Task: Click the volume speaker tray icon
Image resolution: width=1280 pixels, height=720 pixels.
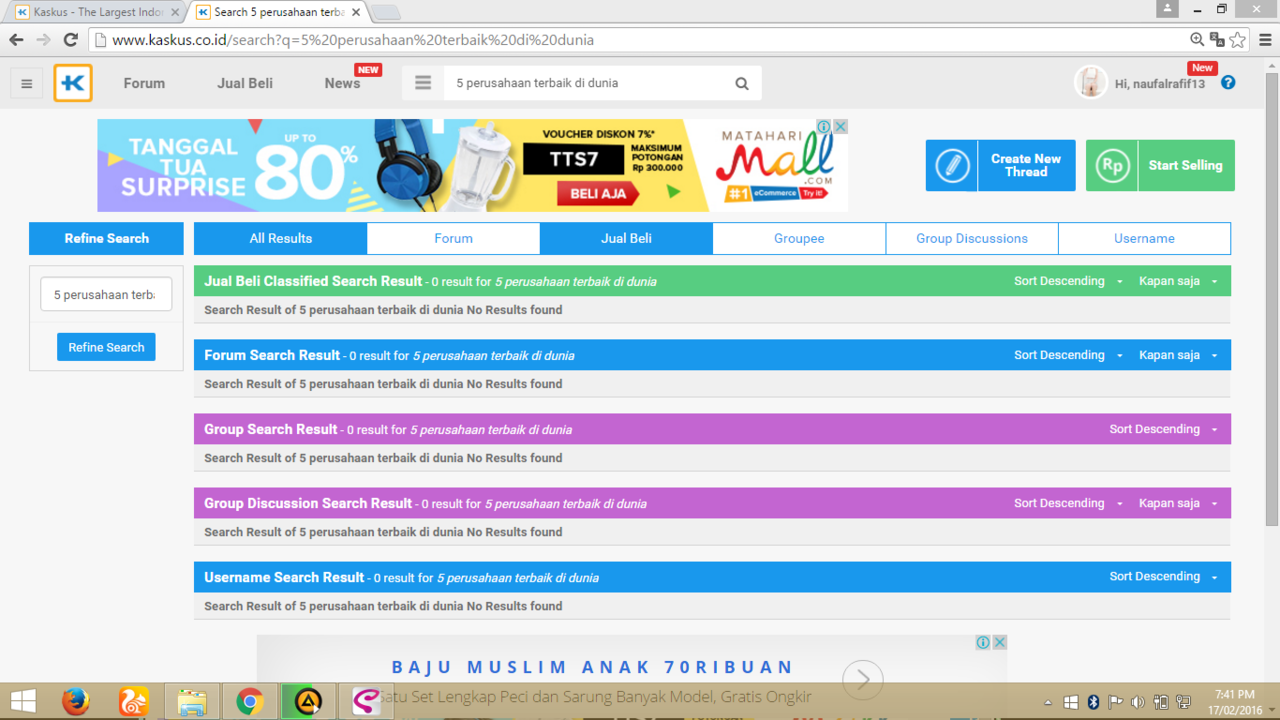Action: pyautogui.click(x=1138, y=702)
